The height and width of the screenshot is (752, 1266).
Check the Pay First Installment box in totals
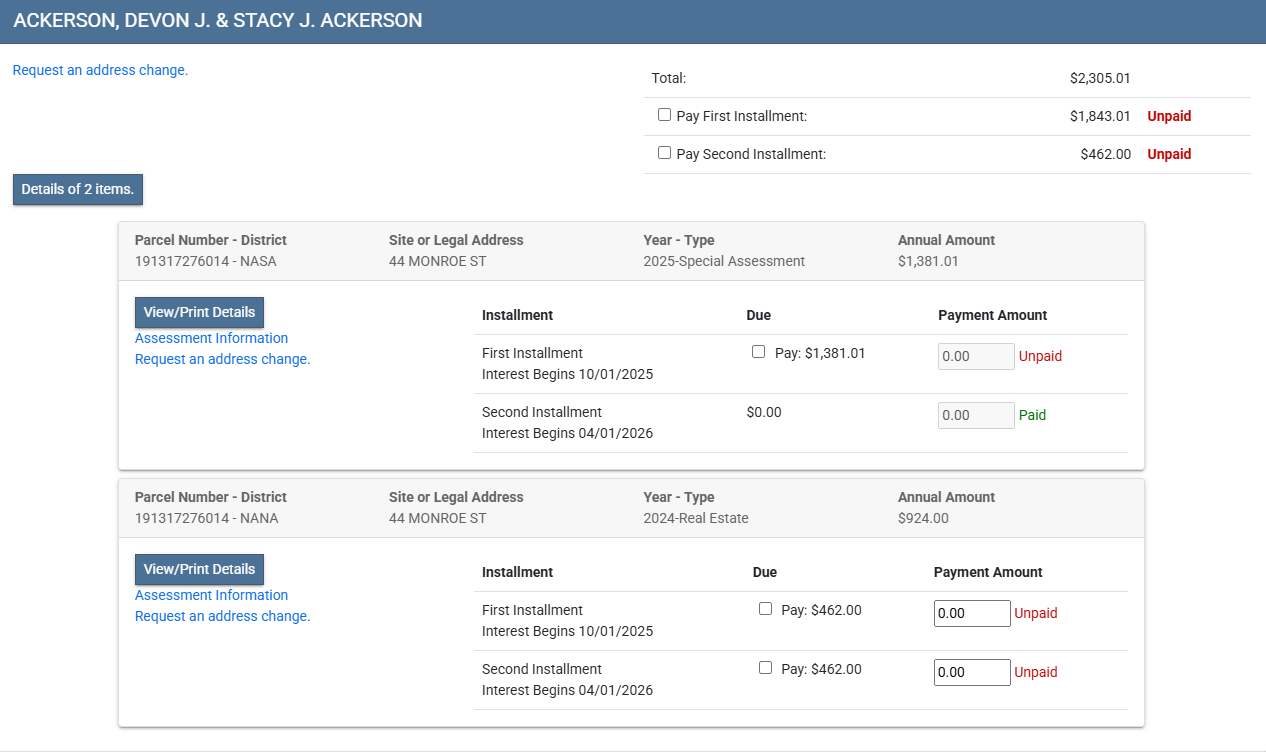(664, 115)
